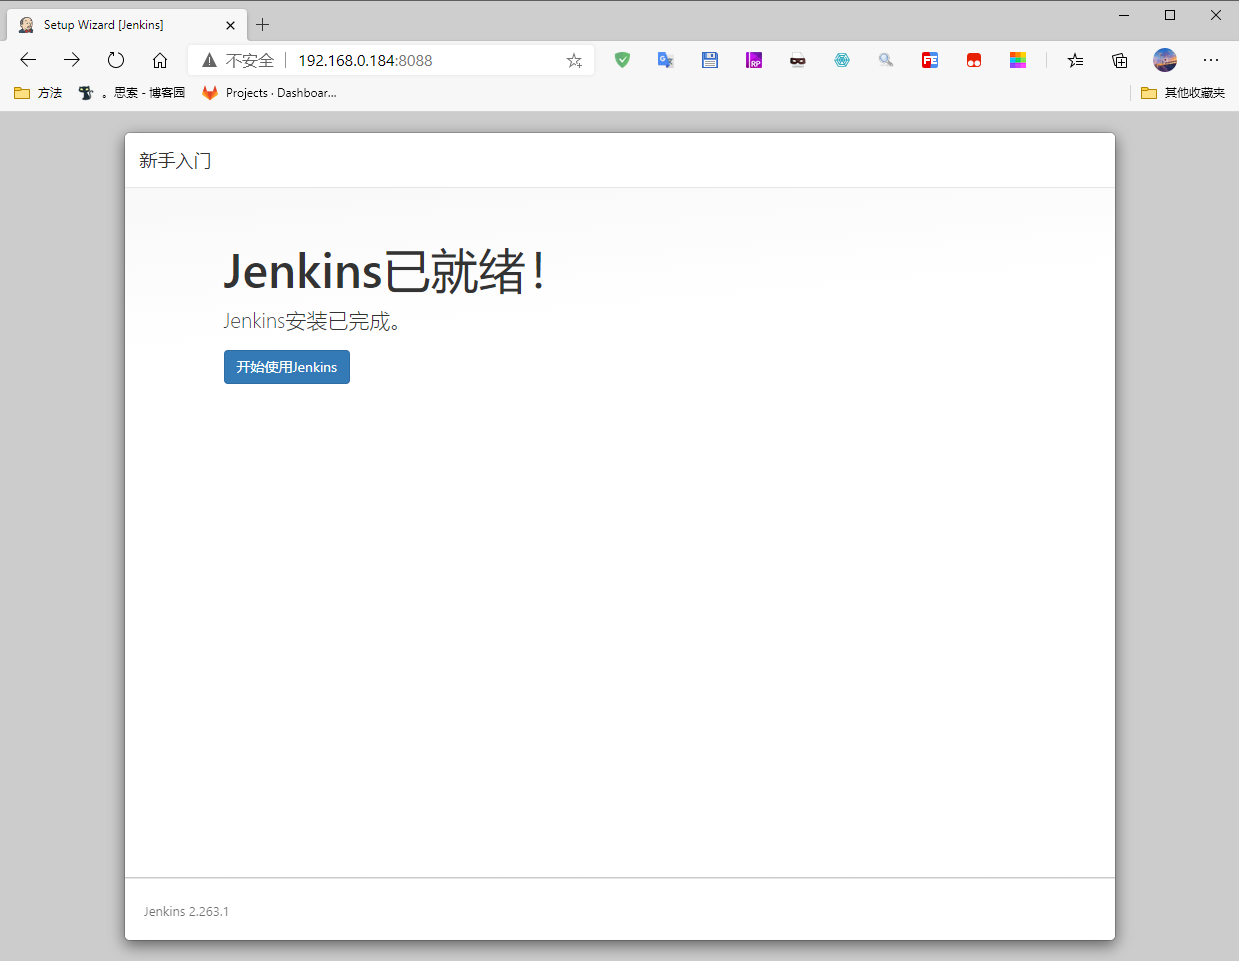The width and height of the screenshot is (1239, 961).
Task: Click the floppy disk save extension icon
Action: [710, 60]
